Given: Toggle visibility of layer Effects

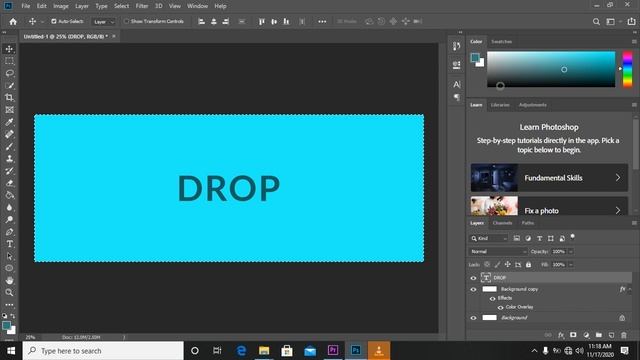Looking at the screenshot, I should [493, 298].
